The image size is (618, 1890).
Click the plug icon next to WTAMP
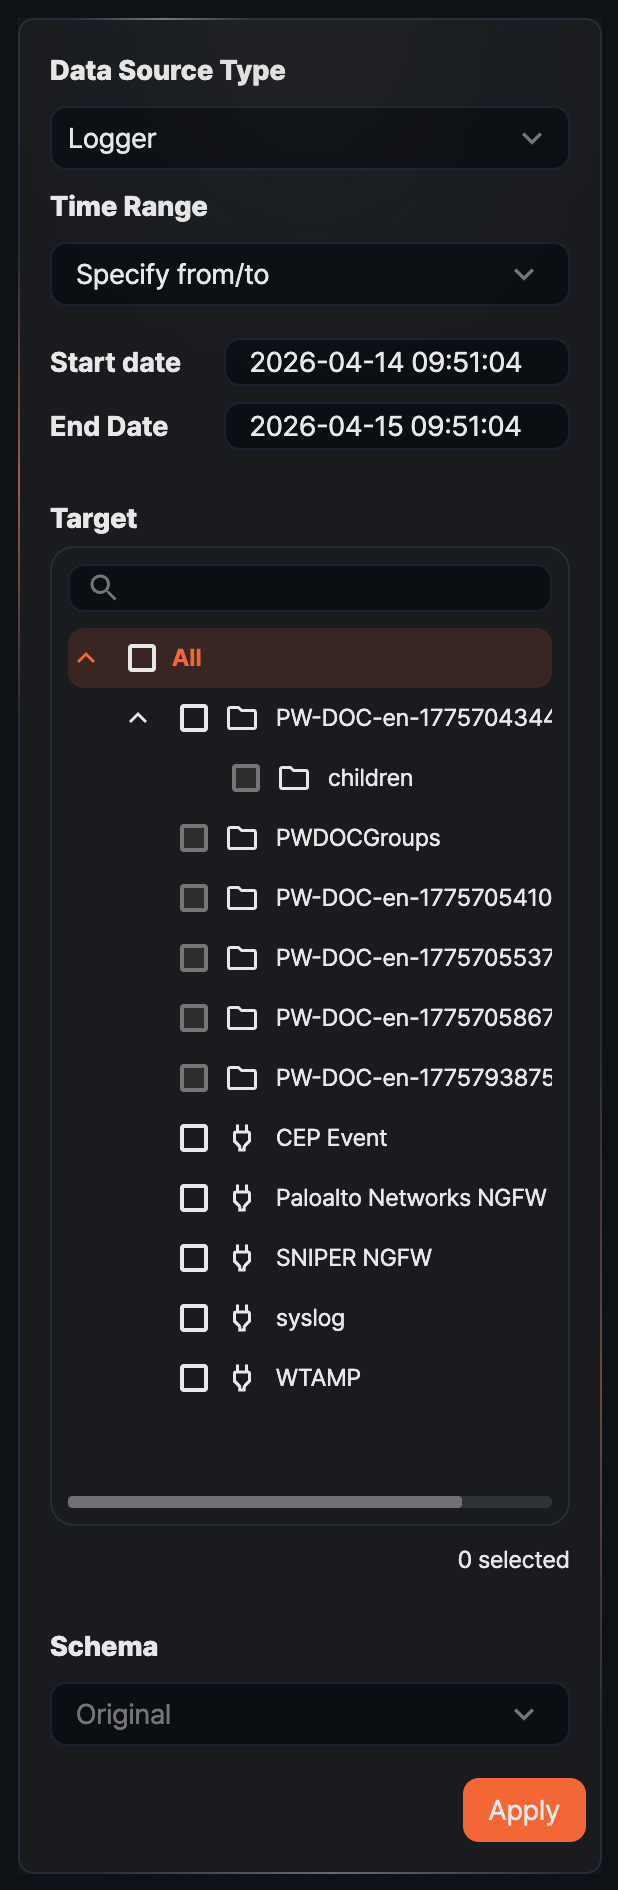tap(242, 1378)
